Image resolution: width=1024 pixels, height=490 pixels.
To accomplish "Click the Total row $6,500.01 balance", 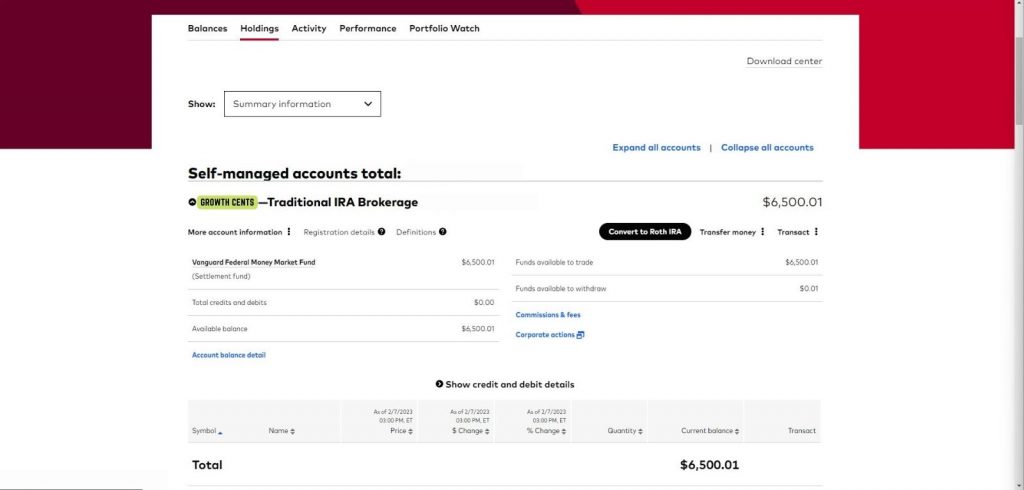I will 709,465.
